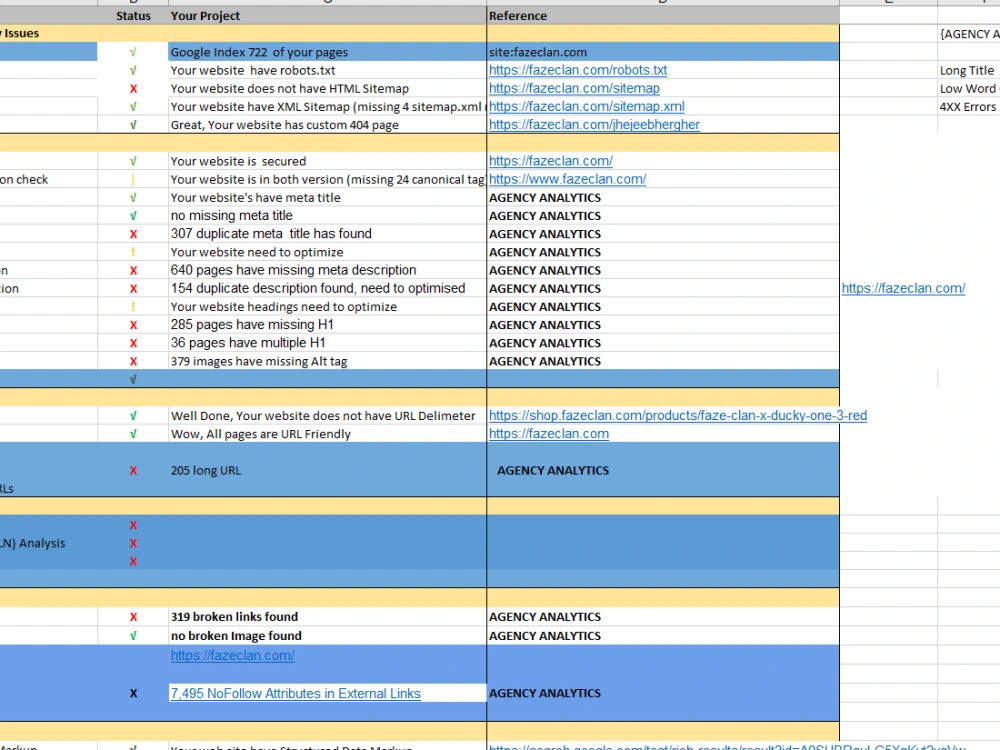Select AGENCY ANALYTICS cell in 319 broken links row
This screenshot has width=1000, height=750.
coord(663,617)
